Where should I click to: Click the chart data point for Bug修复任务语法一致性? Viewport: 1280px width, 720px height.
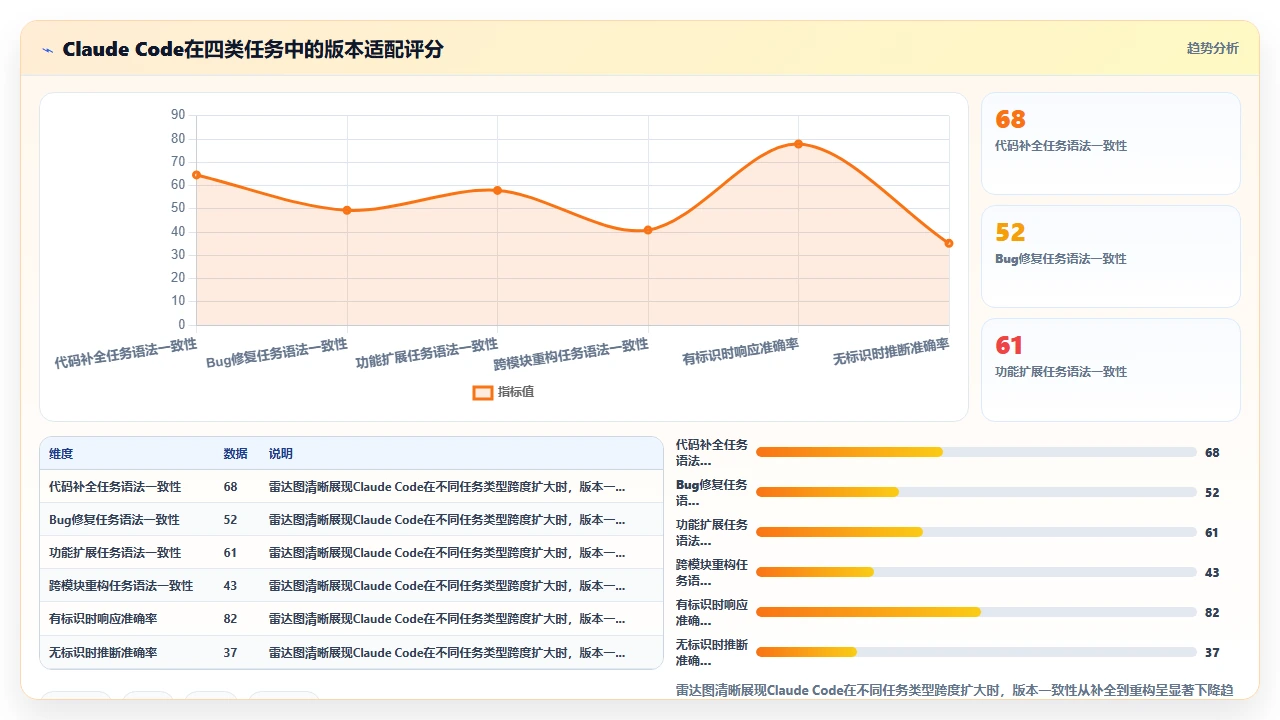click(347, 210)
